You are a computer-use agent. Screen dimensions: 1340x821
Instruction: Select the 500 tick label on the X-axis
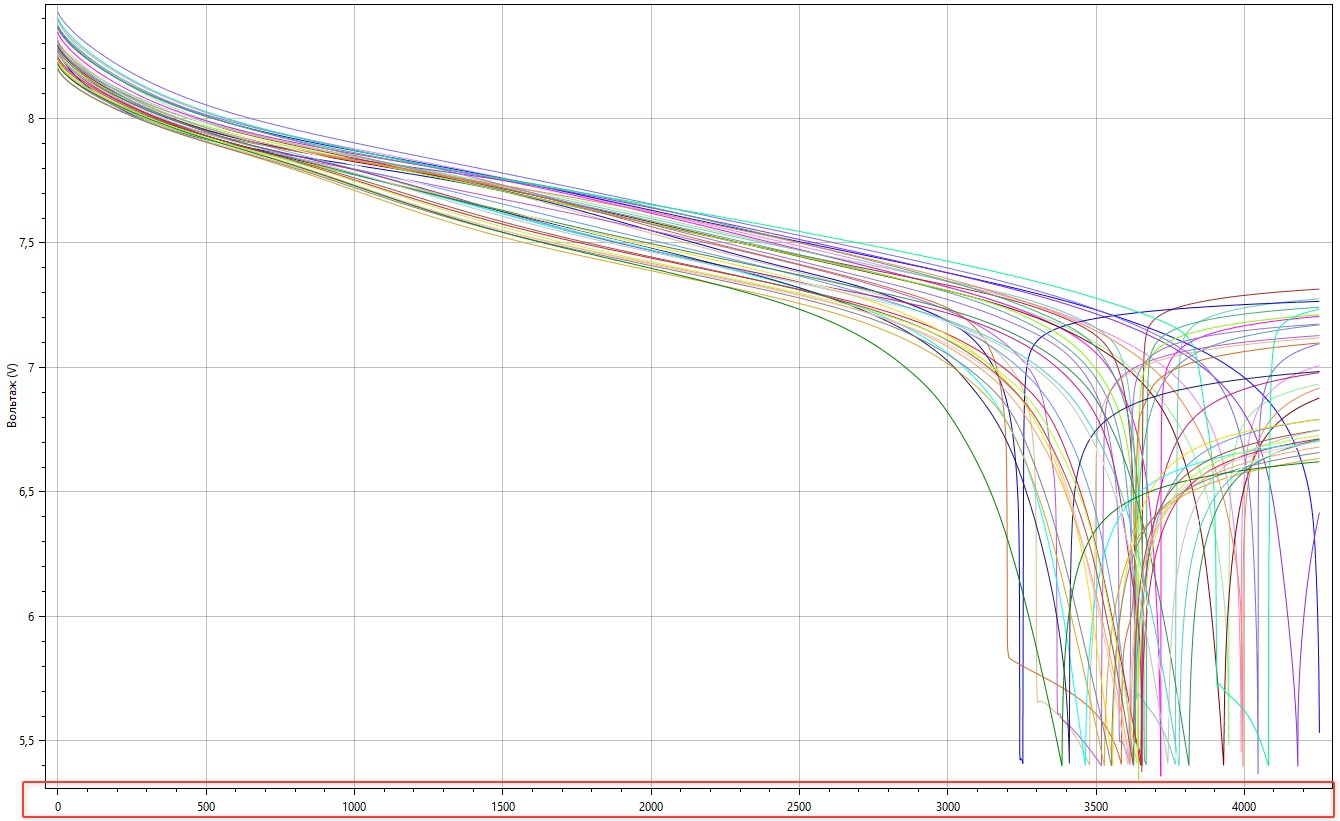(206, 805)
